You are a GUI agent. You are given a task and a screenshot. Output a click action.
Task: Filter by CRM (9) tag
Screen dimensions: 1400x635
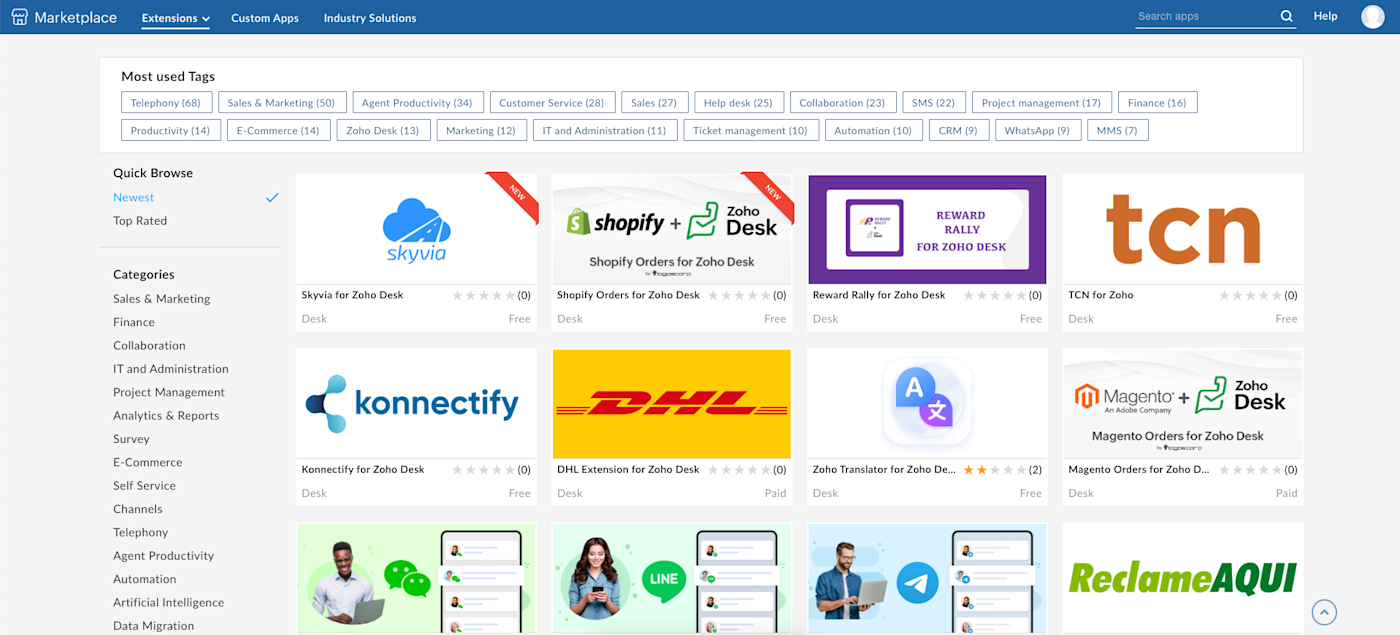958,130
